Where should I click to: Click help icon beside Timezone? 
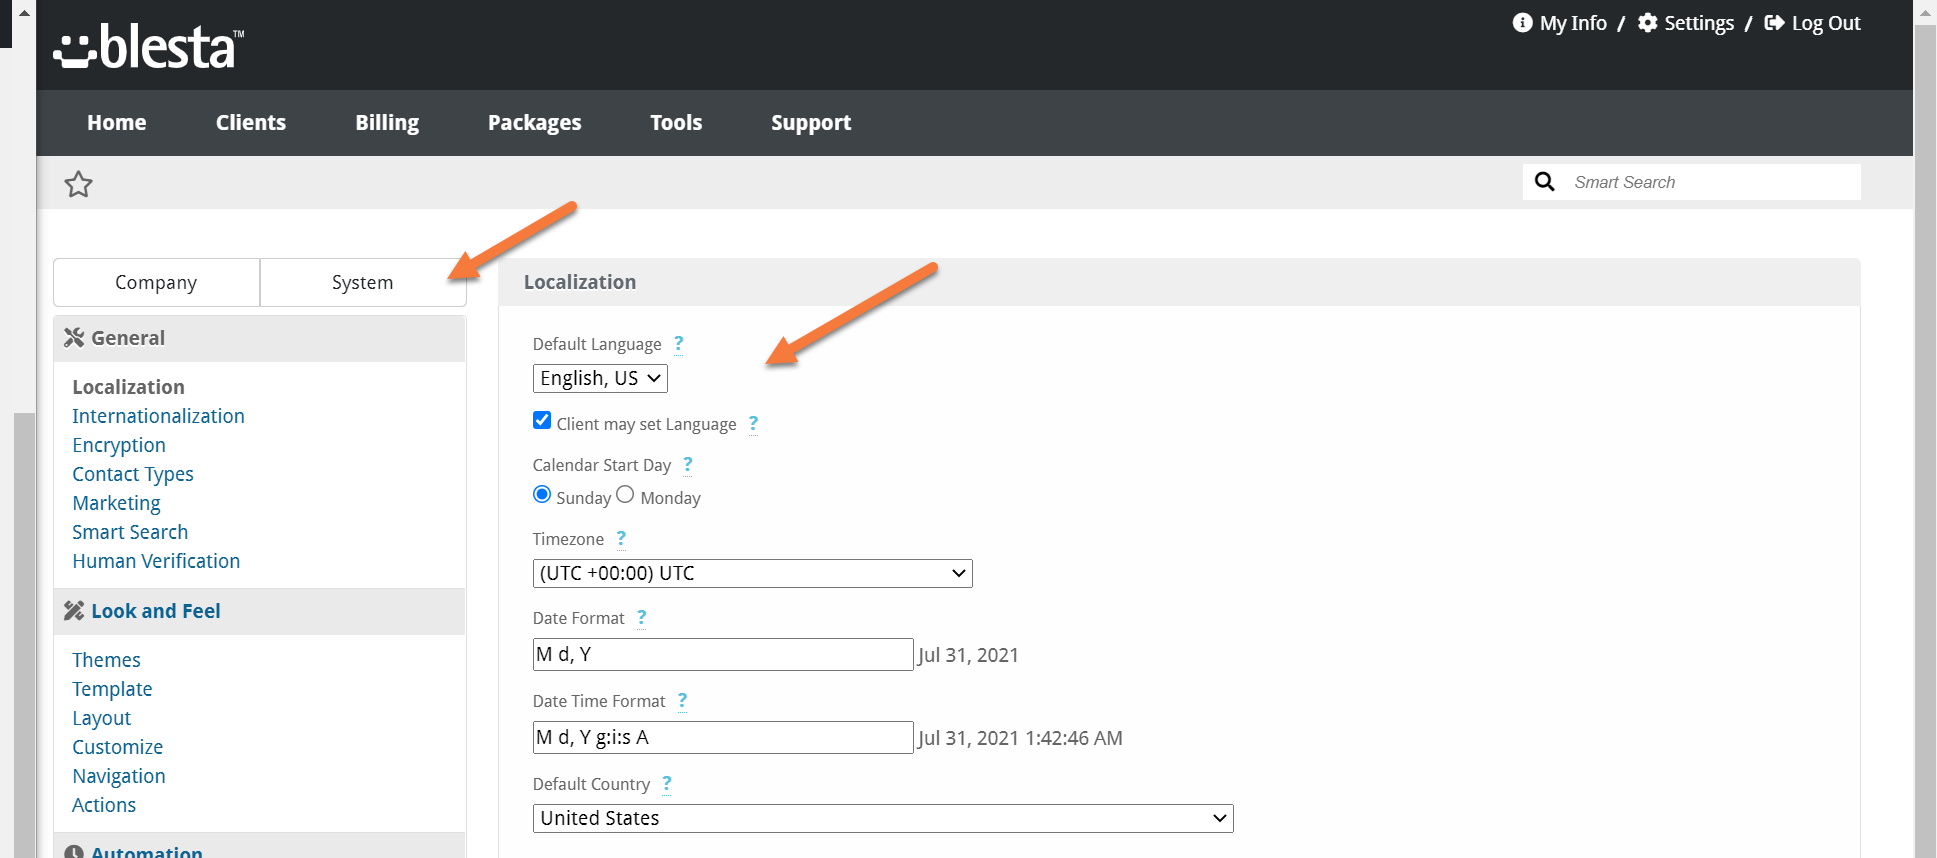coord(621,539)
